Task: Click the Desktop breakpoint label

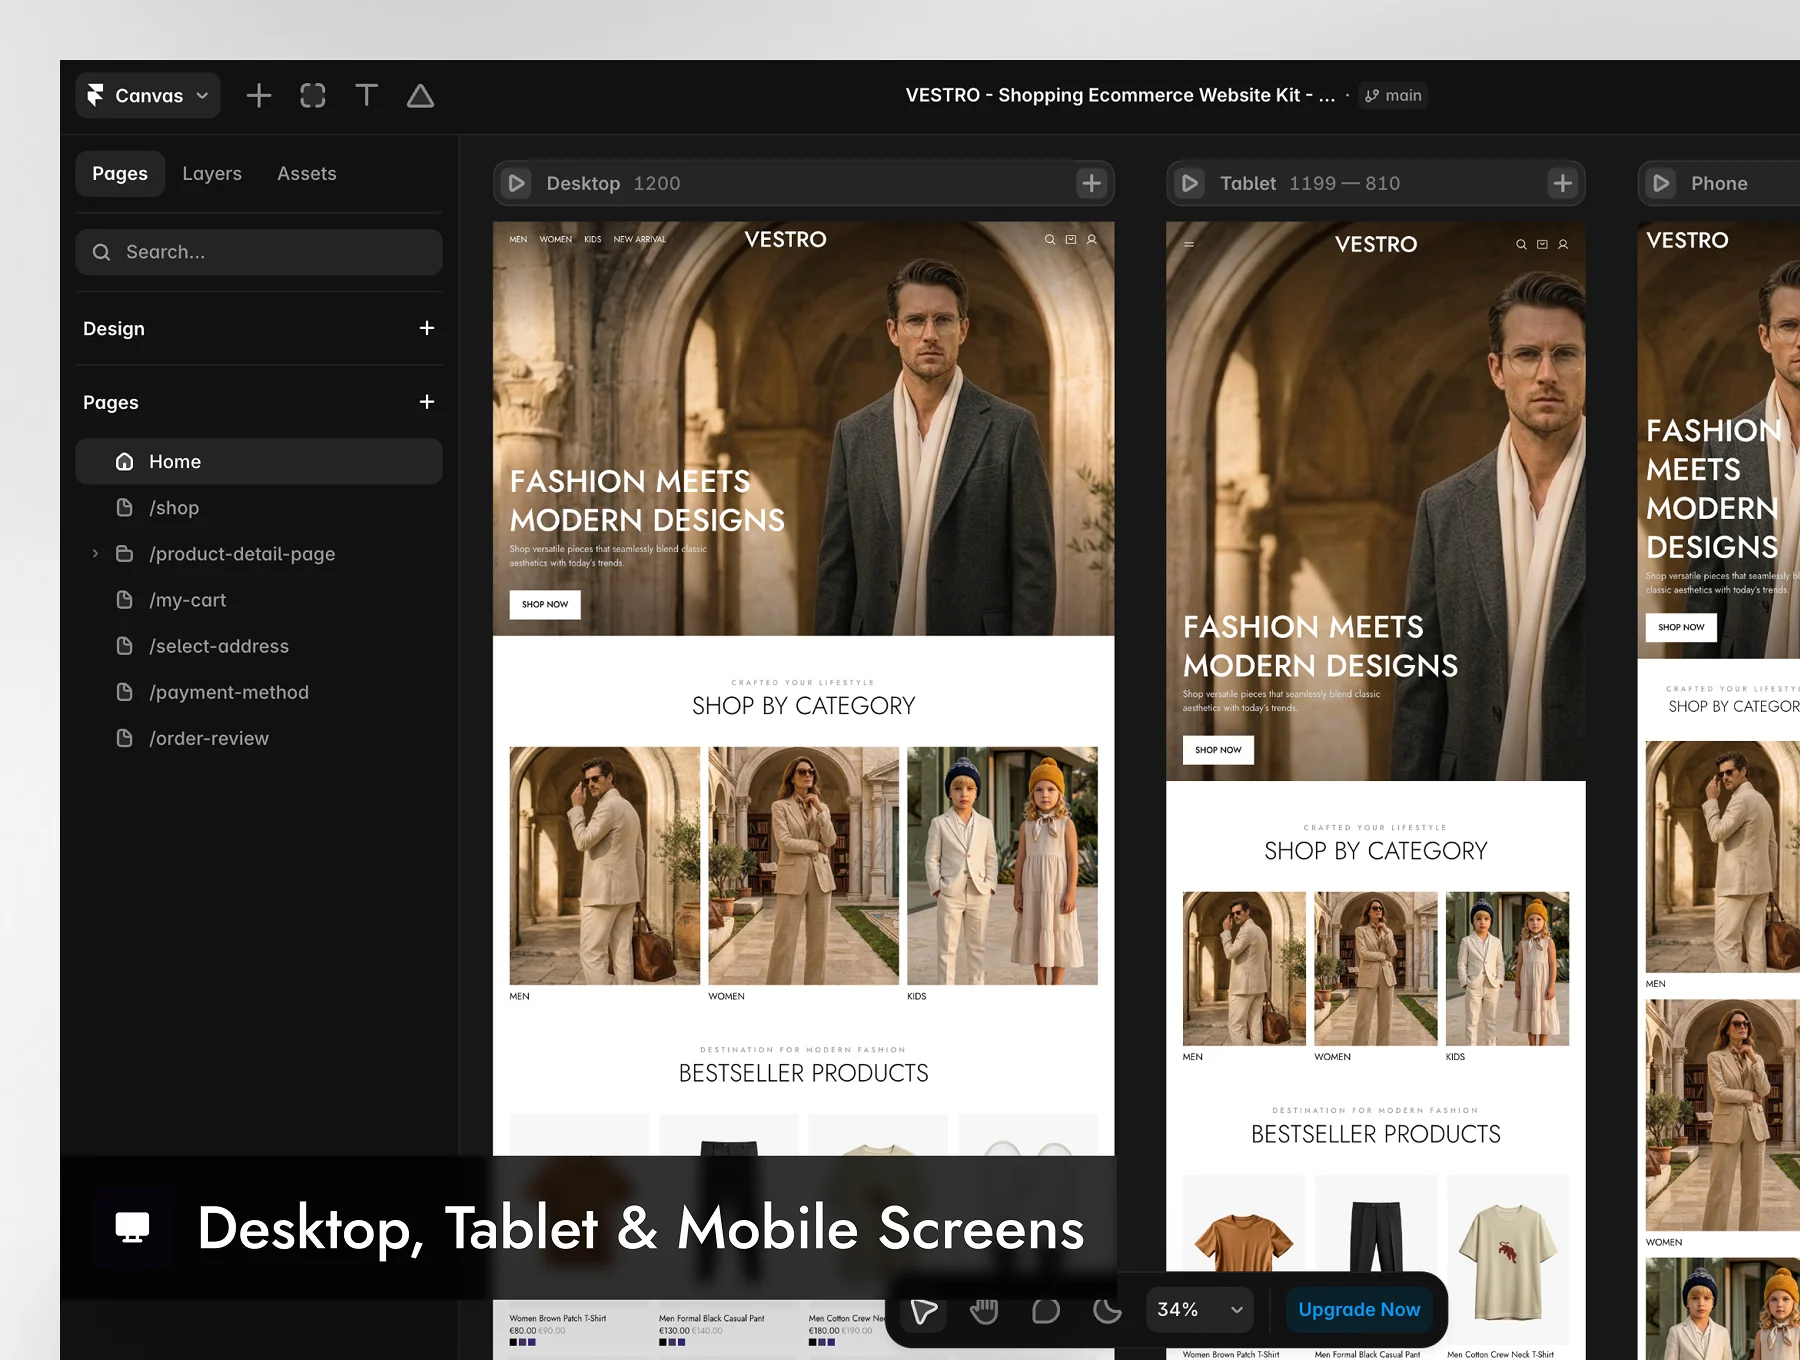Action: [x=583, y=183]
